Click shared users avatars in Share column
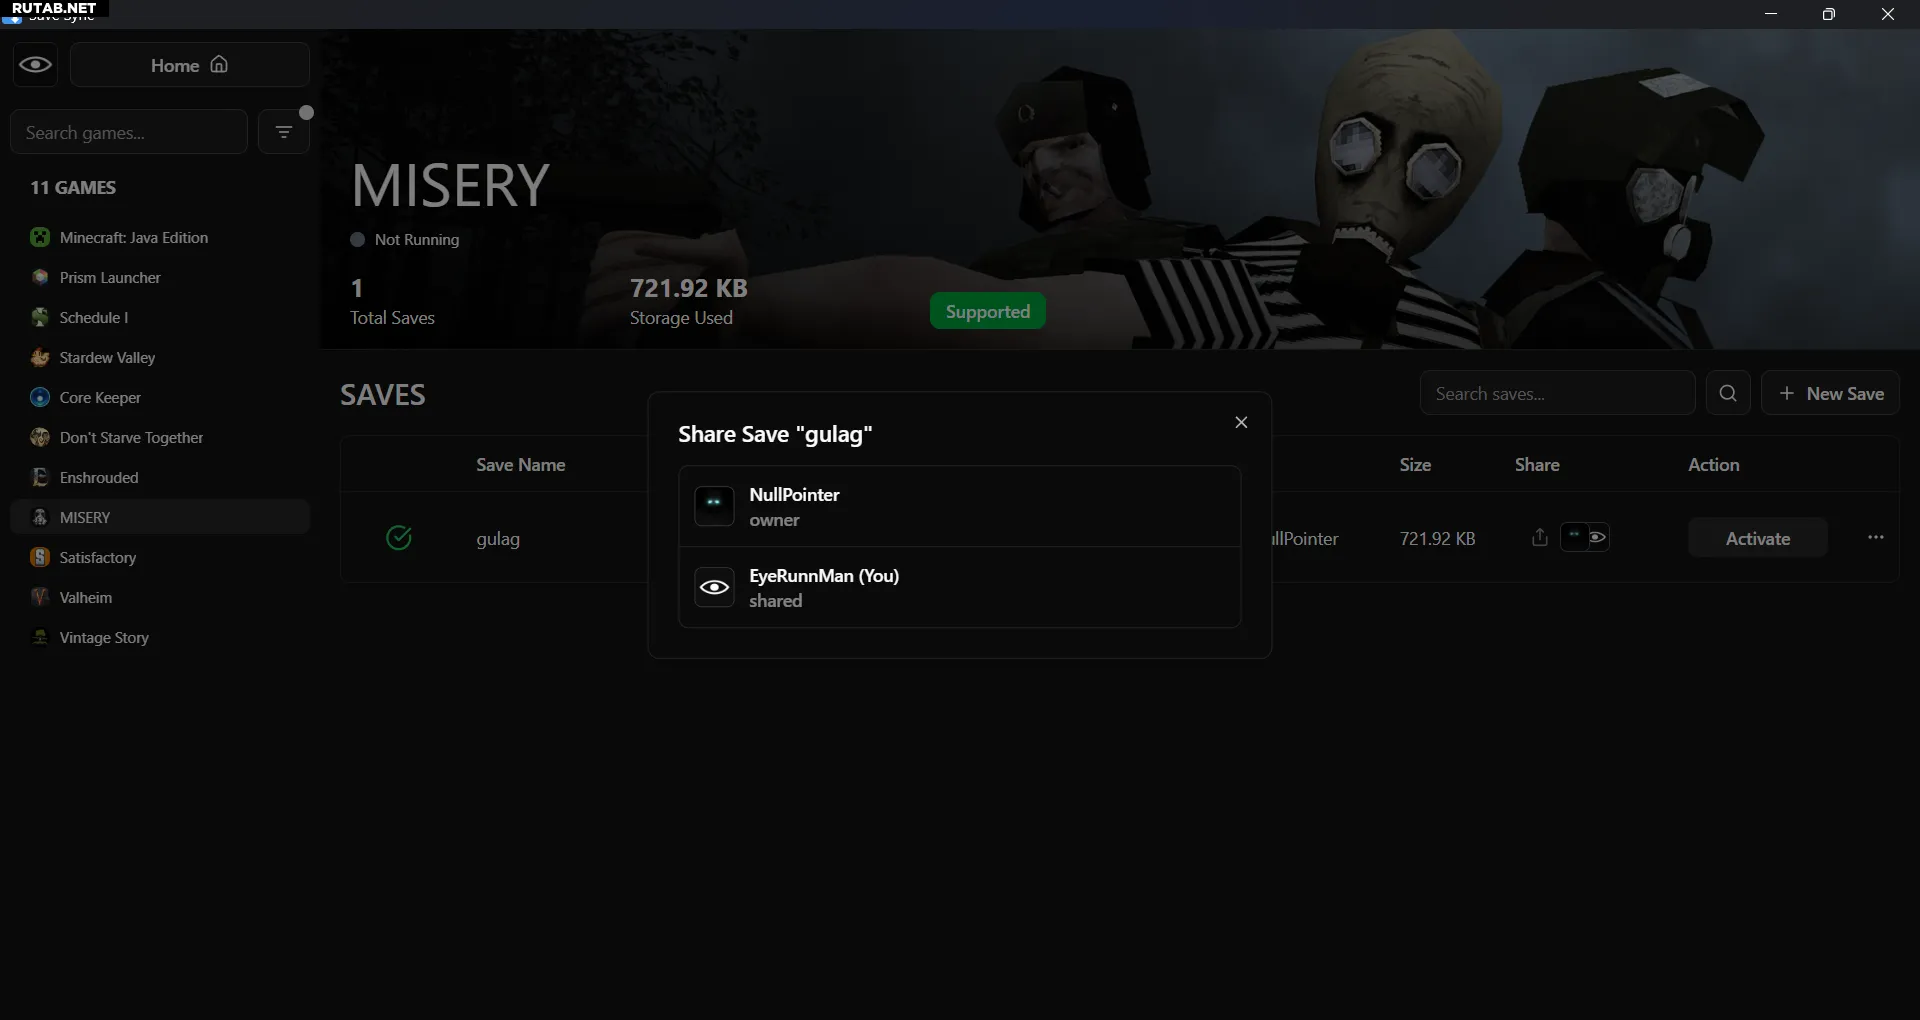The width and height of the screenshot is (1920, 1020). (1585, 538)
